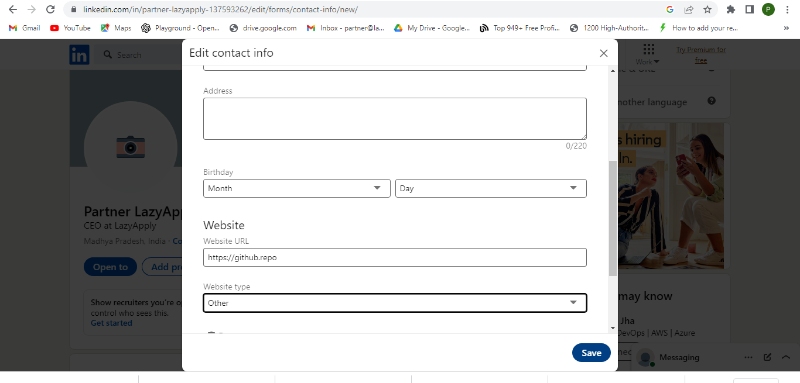This screenshot has height=383, width=800.
Task: Open Chrome three-dot menu
Action: coord(788,9)
